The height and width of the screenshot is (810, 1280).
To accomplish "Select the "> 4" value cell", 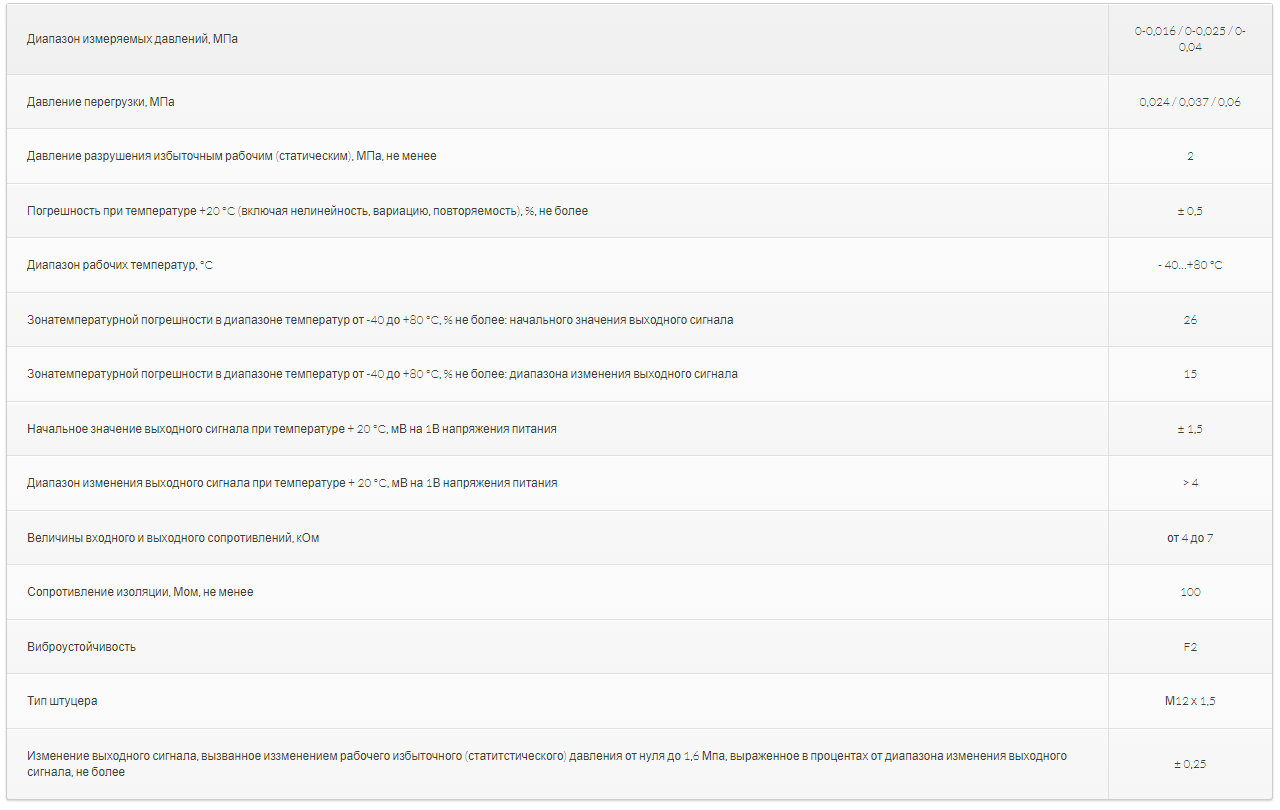I will 1189,483.
